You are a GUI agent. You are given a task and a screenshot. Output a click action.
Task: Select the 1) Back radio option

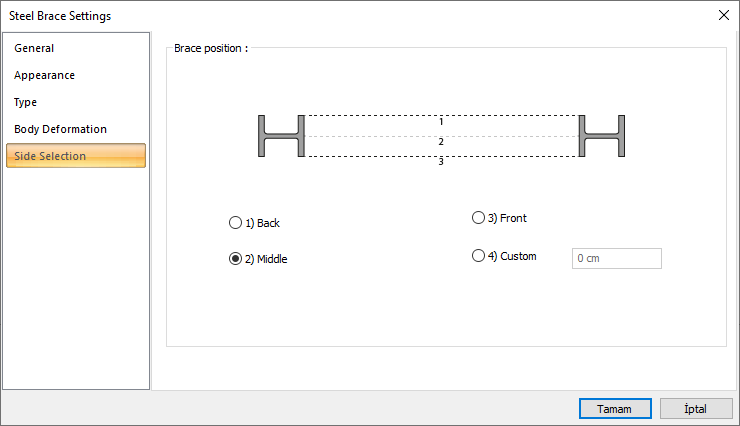(x=236, y=223)
